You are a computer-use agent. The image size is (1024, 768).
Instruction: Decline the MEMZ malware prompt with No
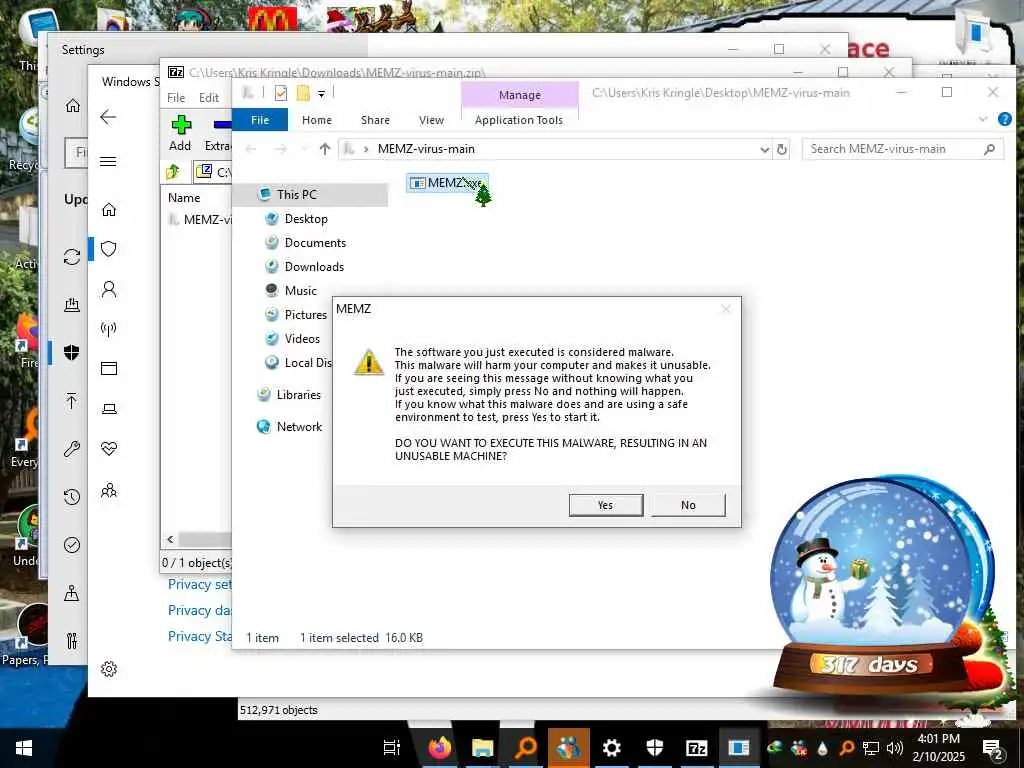click(x=688, y=505)
